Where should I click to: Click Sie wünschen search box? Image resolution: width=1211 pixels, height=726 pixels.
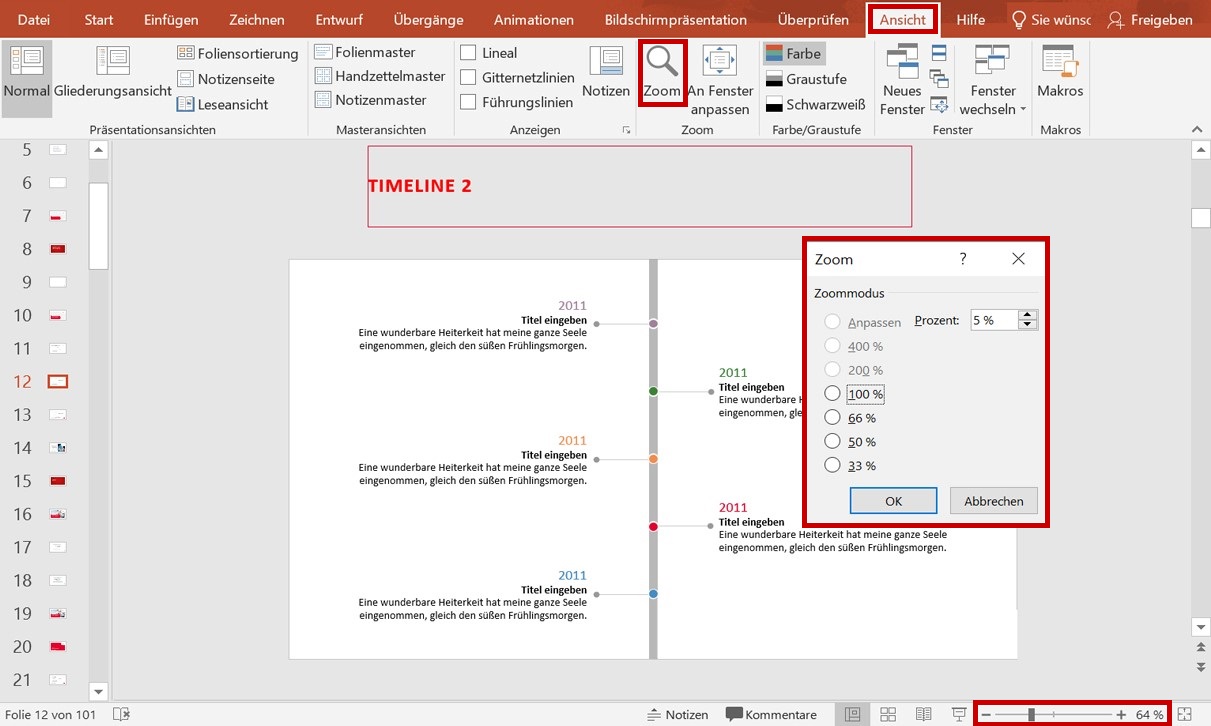pyautogui.click(x=1051, y=20)
